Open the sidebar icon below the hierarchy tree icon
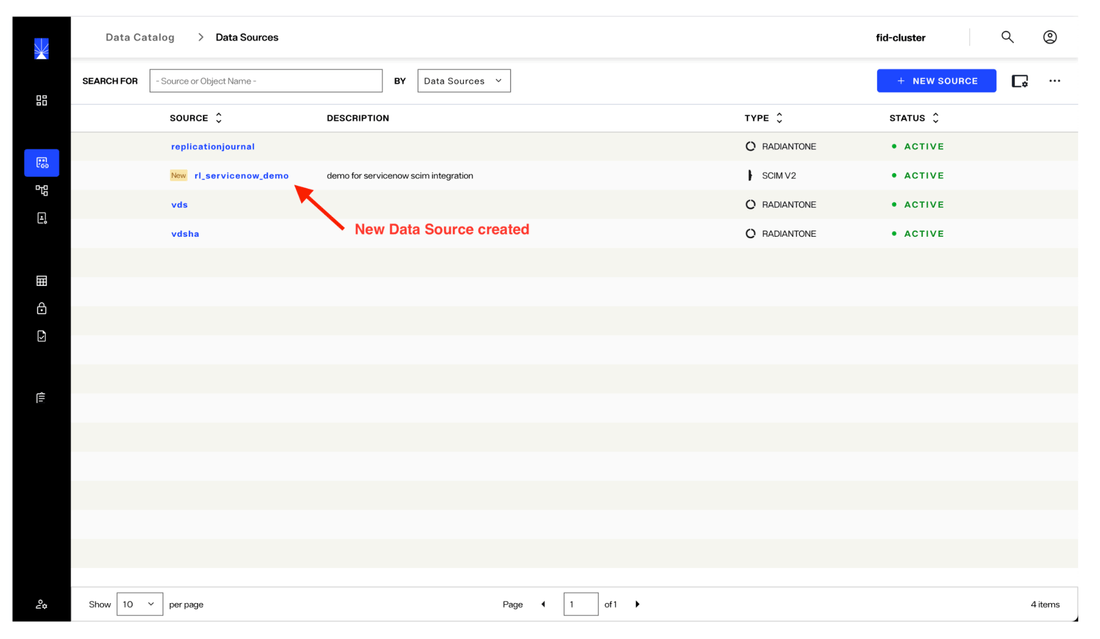The image size is (1100, 639). (41, 218)
